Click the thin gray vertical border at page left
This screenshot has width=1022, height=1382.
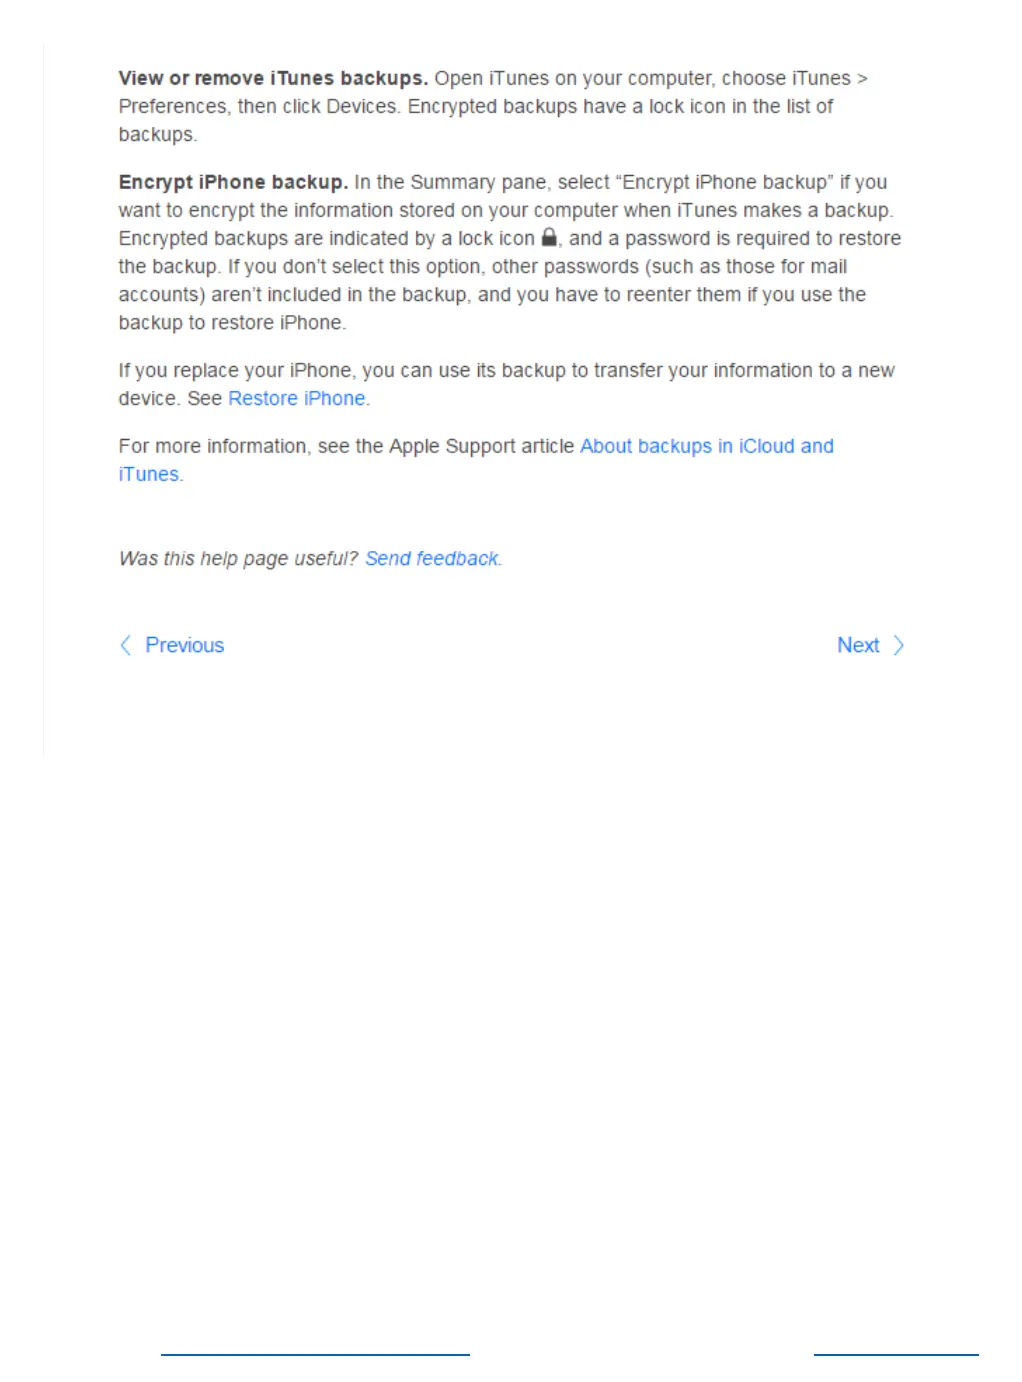pyautogui.click(x=44, y=398)
